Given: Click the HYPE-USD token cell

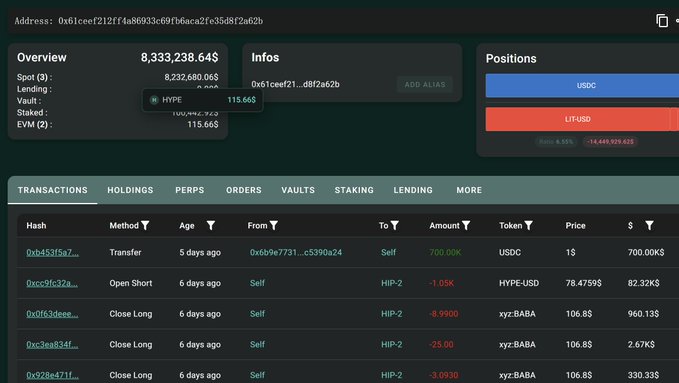Looking at the screenshot, I should pyautogui.click(x=519, y=283).
